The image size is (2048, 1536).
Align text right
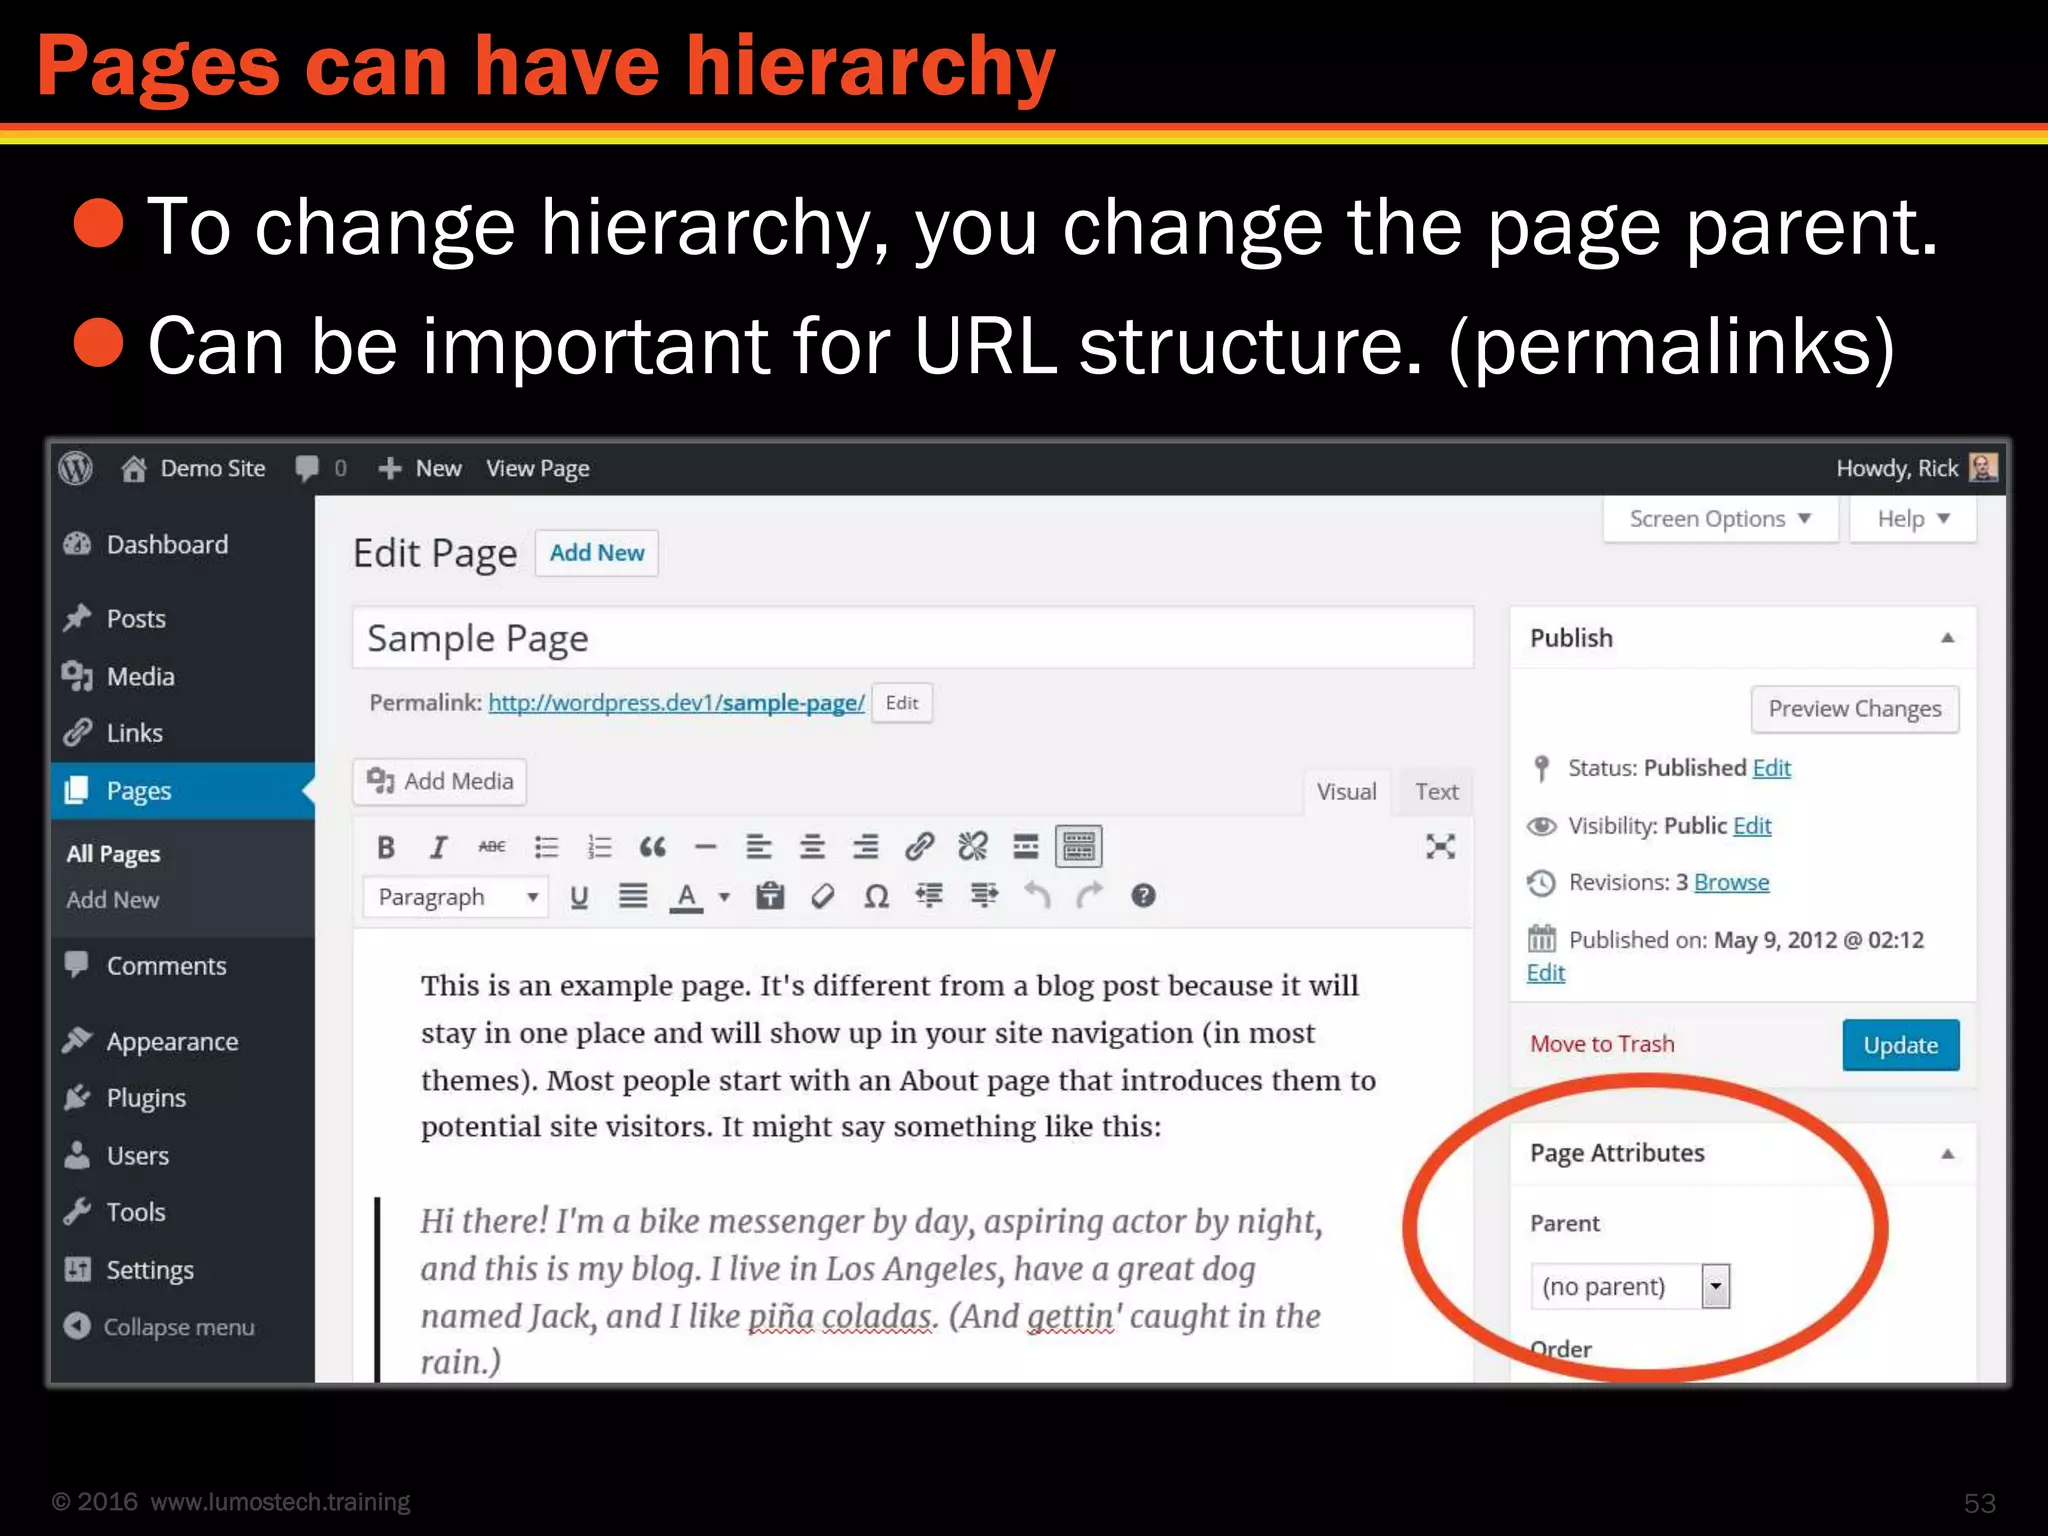coord(865,847)
